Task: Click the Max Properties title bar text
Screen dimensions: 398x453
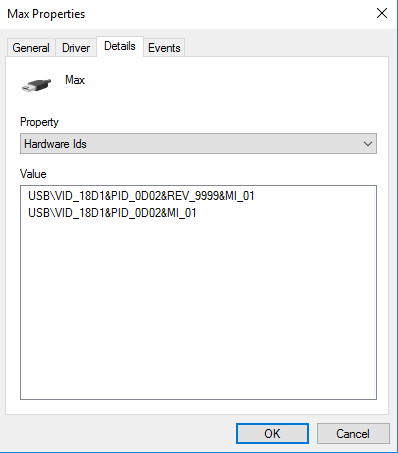Action: pos(46,14)
